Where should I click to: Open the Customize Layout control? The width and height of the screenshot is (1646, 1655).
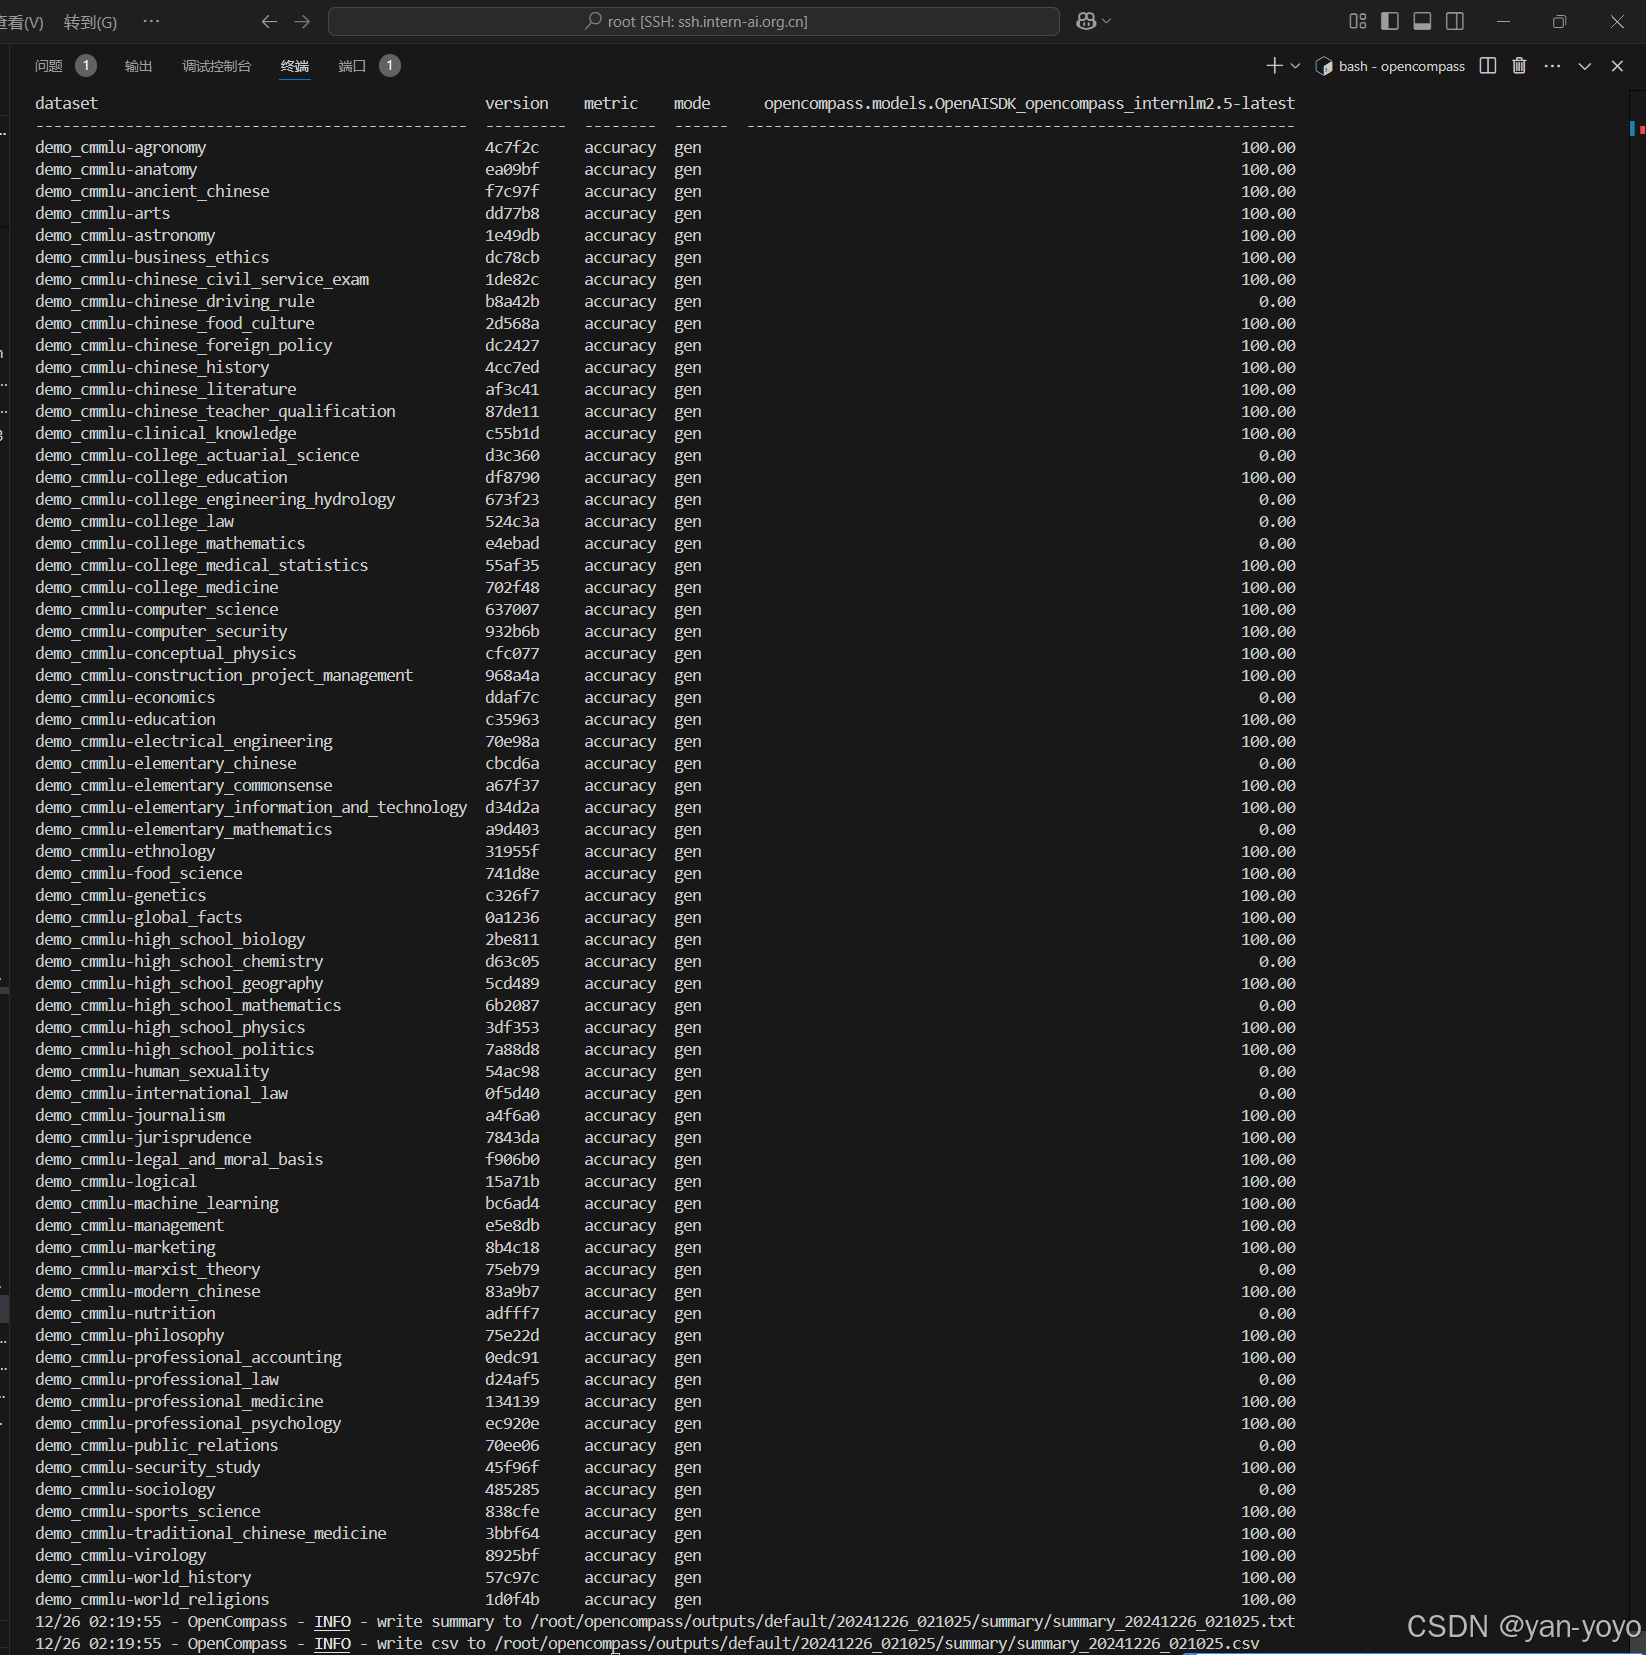1357,21
